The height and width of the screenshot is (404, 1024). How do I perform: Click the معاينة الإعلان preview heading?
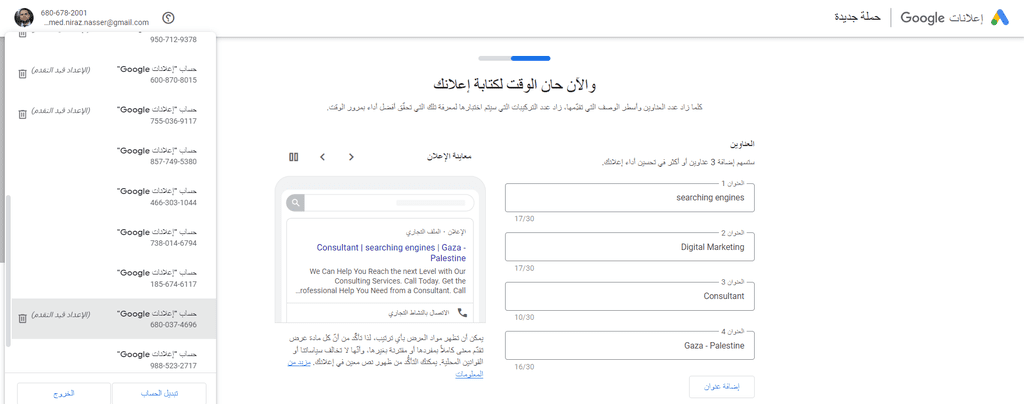[x=448, y=157]
